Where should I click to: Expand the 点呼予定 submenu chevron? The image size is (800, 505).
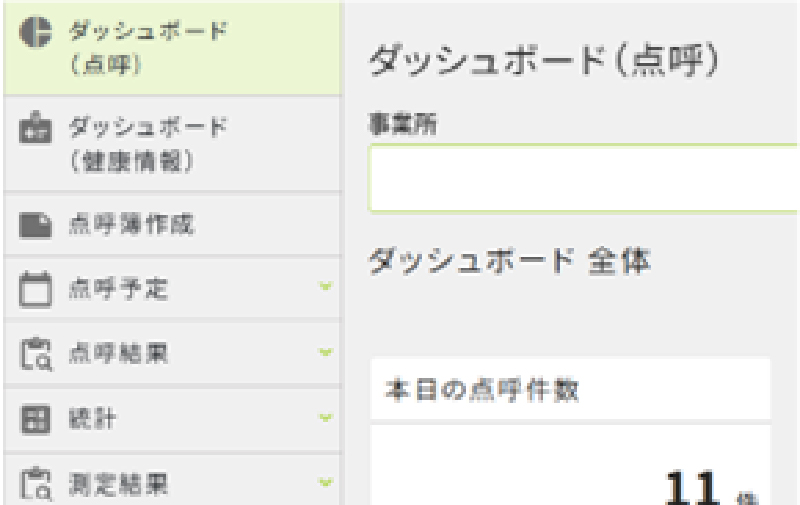(326, 286)
